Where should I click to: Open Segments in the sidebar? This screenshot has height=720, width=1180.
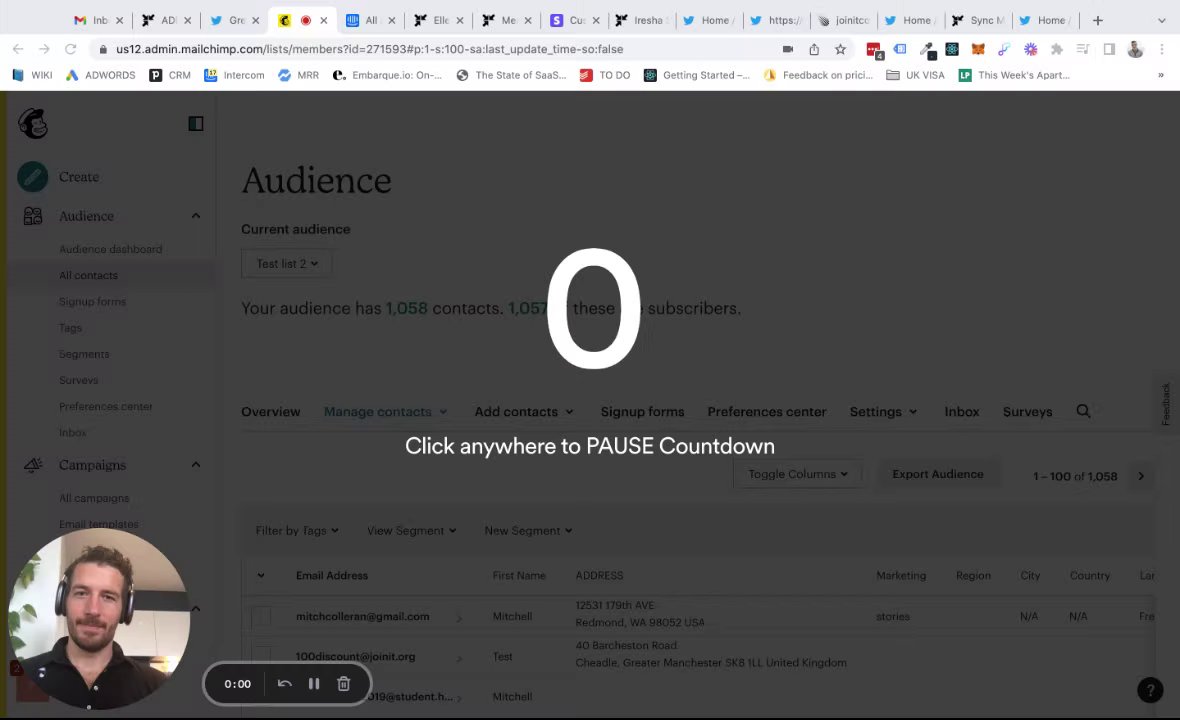click(84, 354)
